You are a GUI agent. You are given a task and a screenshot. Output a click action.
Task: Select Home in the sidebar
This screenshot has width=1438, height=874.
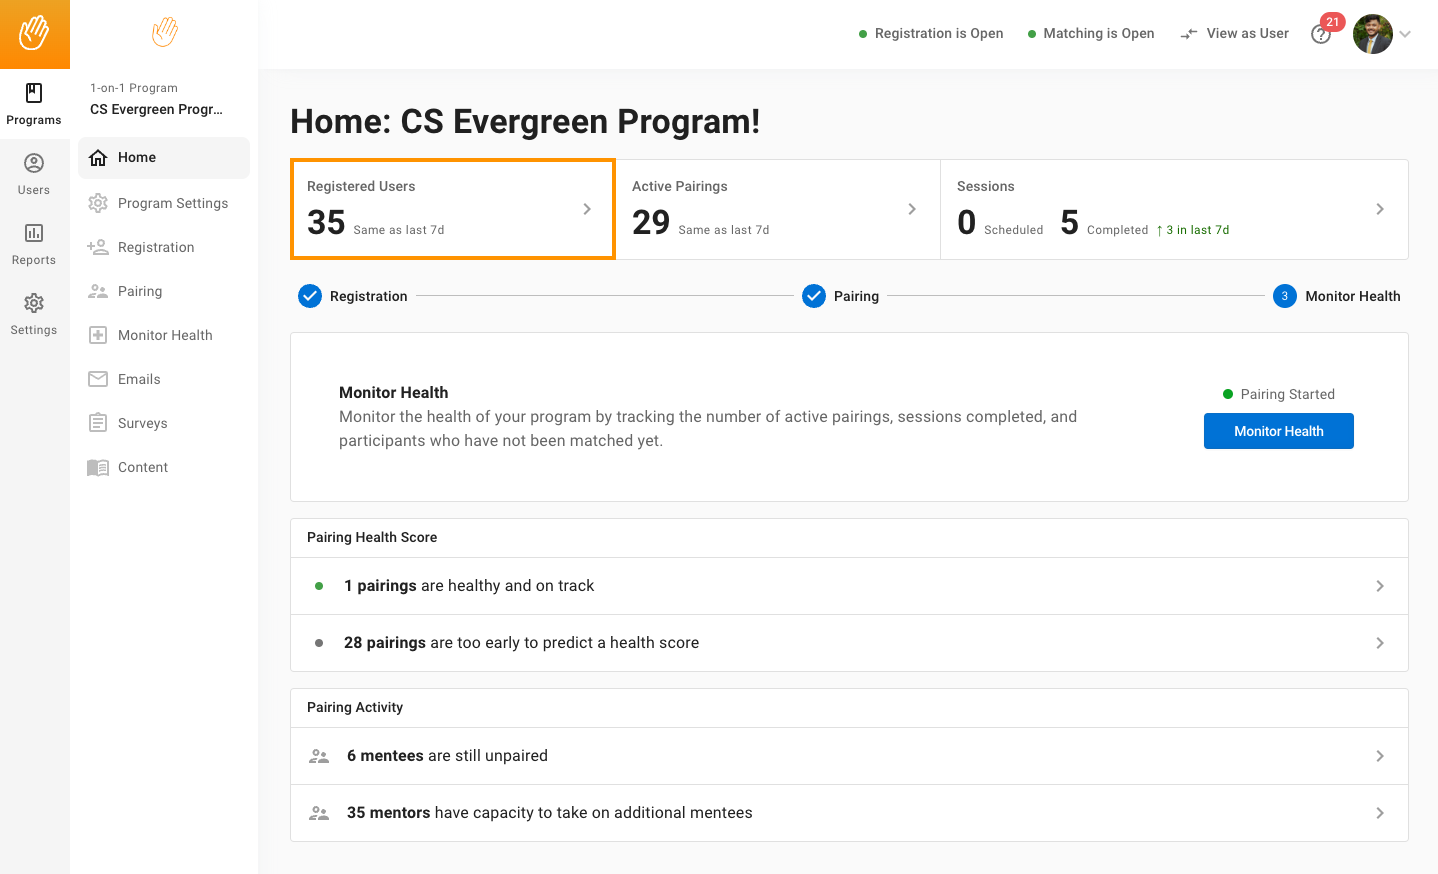click(x=164, y=158)
